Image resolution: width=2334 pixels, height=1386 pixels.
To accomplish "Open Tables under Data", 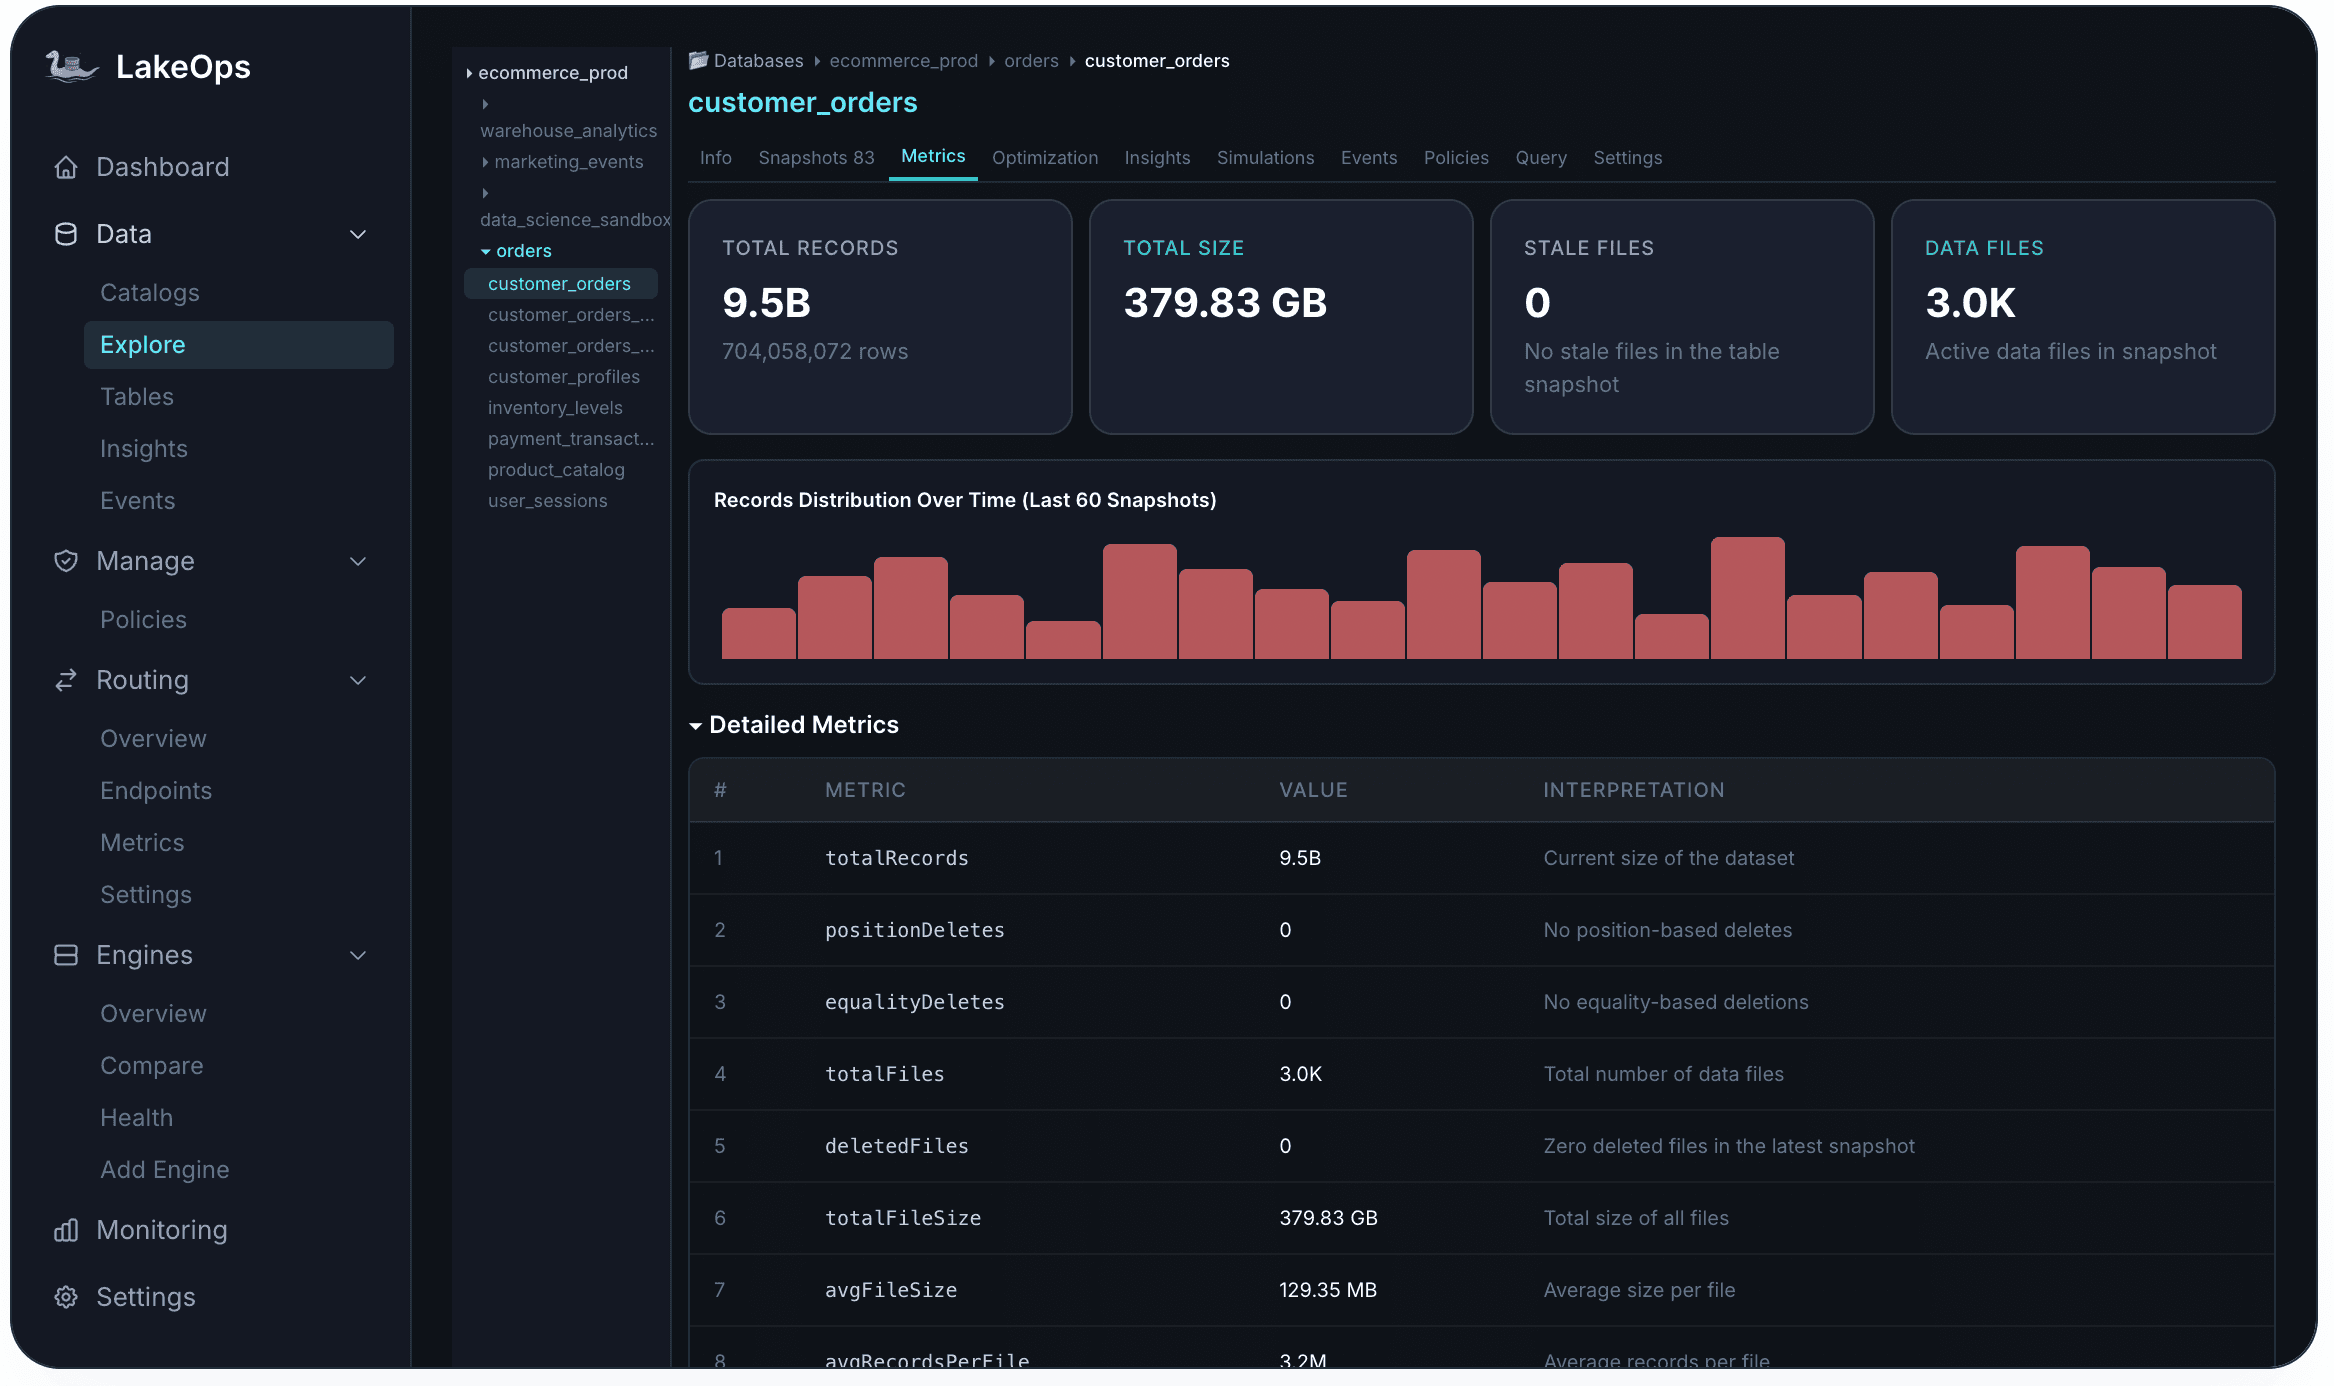I will pos(137,397).
